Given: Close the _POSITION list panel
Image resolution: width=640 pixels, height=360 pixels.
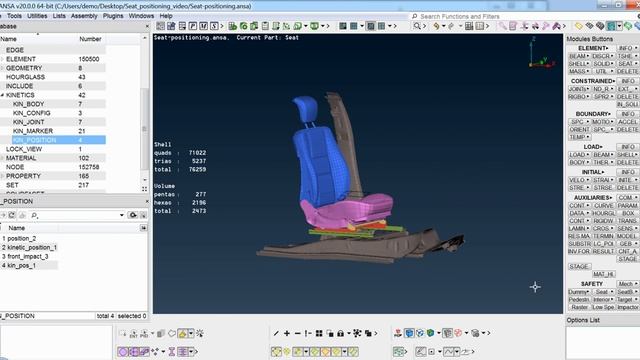Looking at the screenshot, I should point(147,201).
